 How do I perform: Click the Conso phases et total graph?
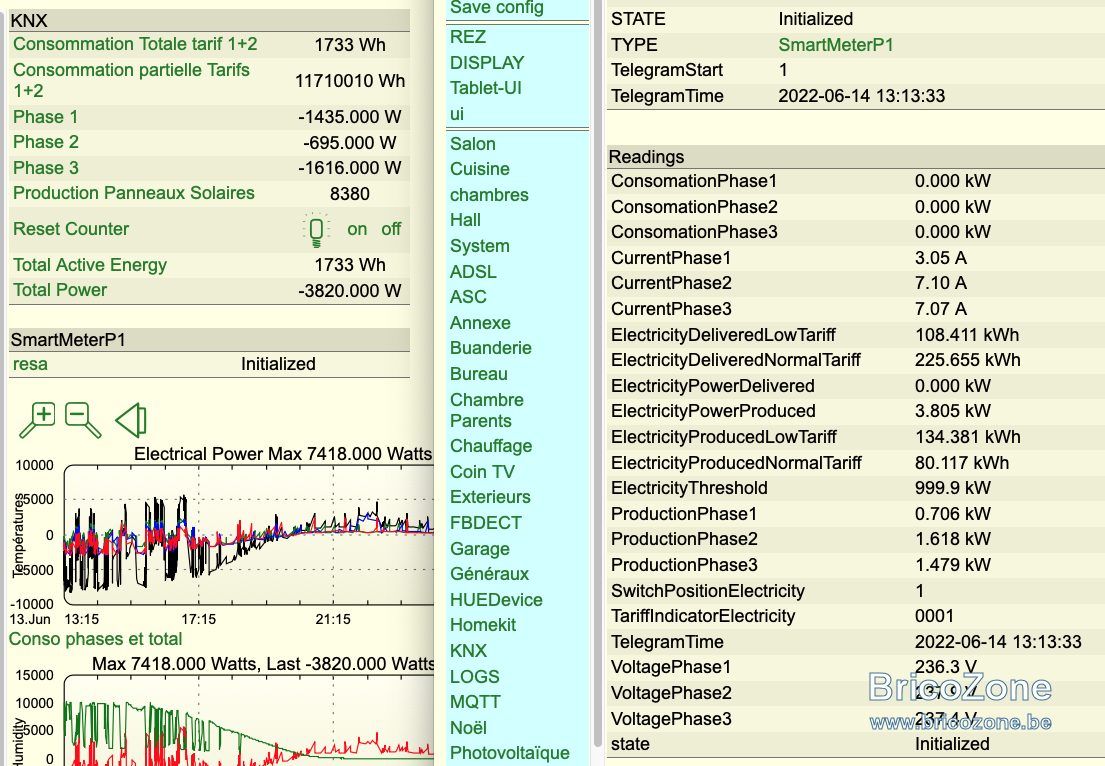(249, 719)
